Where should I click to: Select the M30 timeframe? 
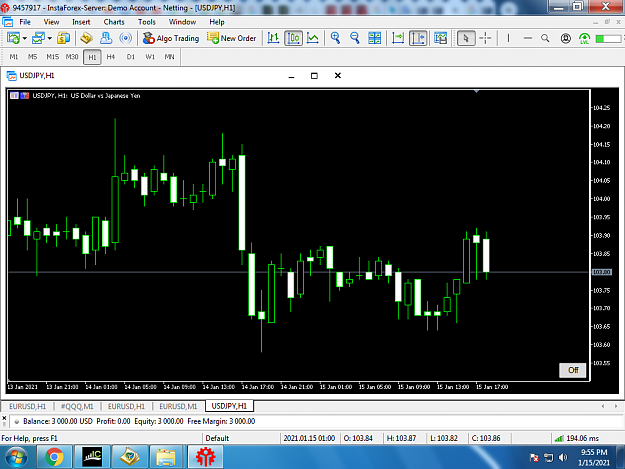click(72, 57)
